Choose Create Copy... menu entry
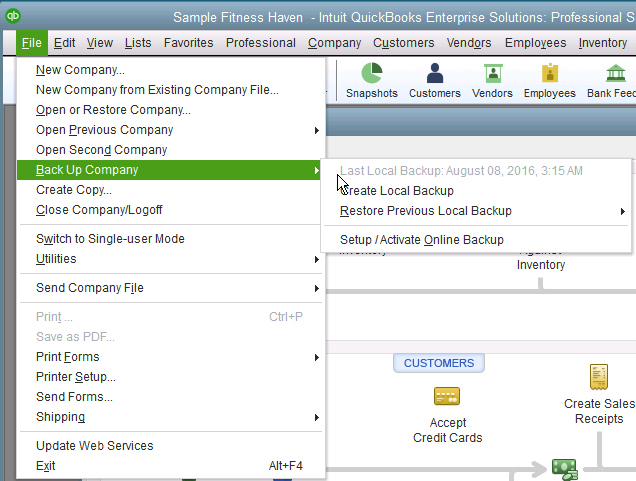Screen dimensions: 636x481 coord(170,190)
